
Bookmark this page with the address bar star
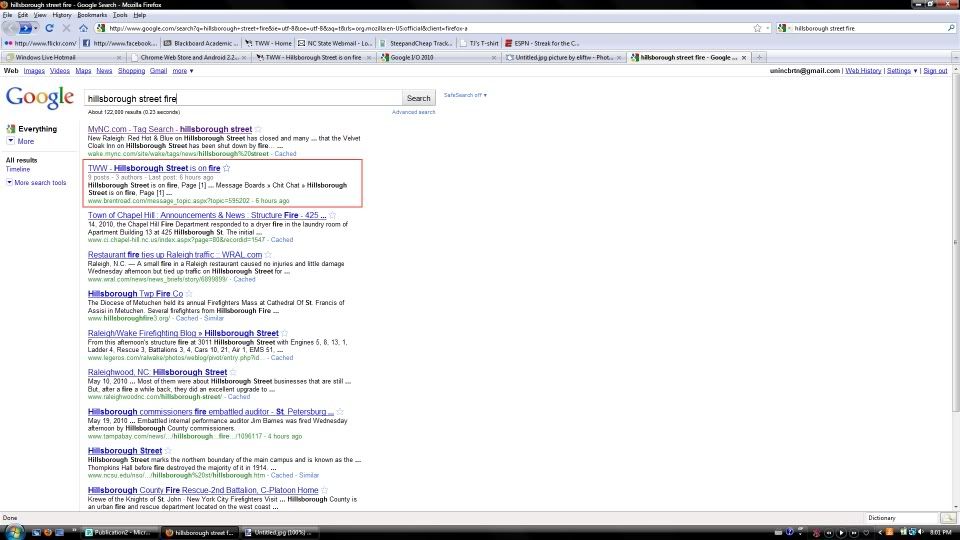(x=757, y=28)
